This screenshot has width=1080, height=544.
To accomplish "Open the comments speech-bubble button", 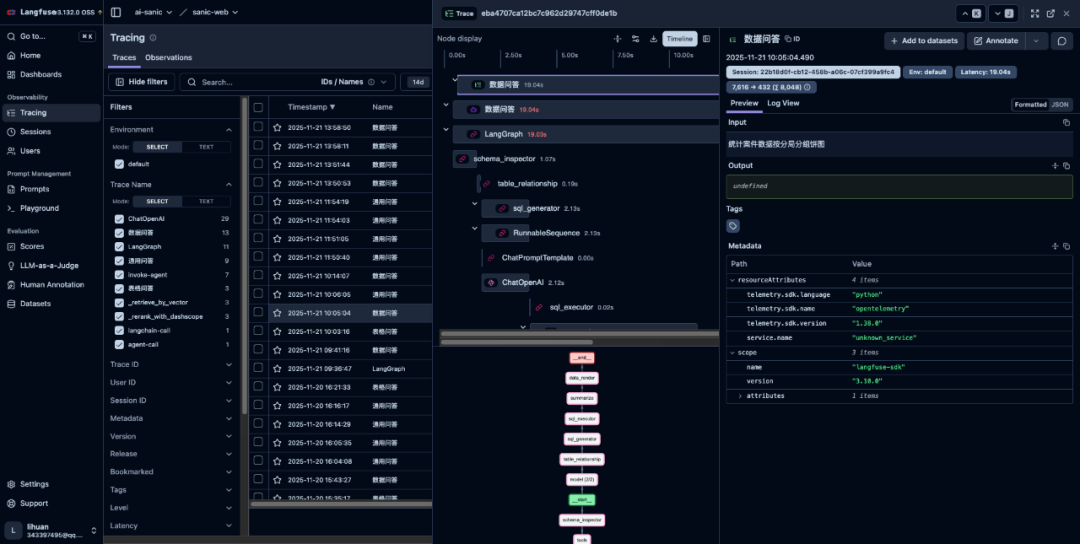I will tap(1062, 41).
